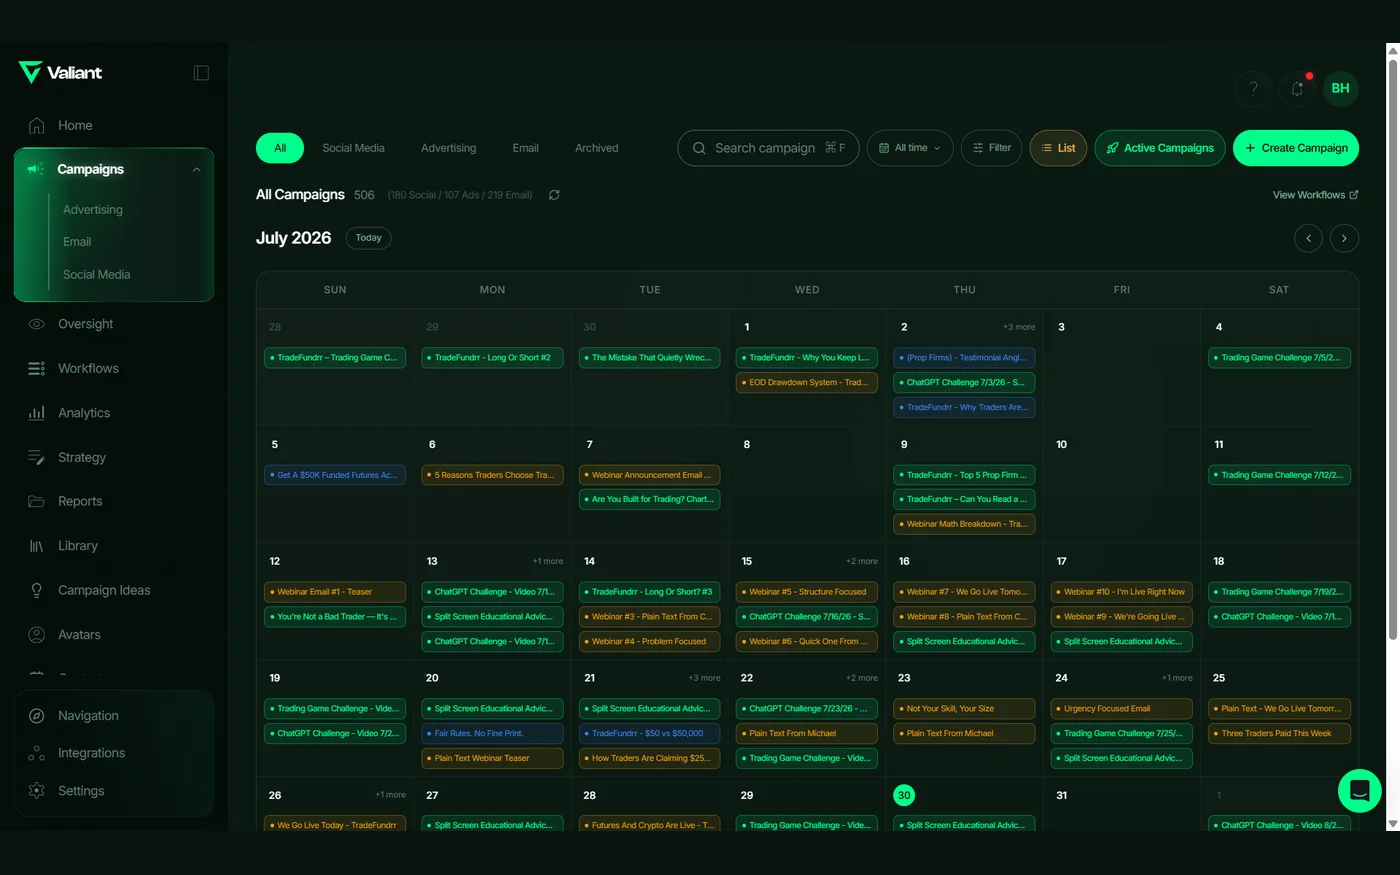Click the help question mark icon
1400x875 pixels.
[1253, 88]
